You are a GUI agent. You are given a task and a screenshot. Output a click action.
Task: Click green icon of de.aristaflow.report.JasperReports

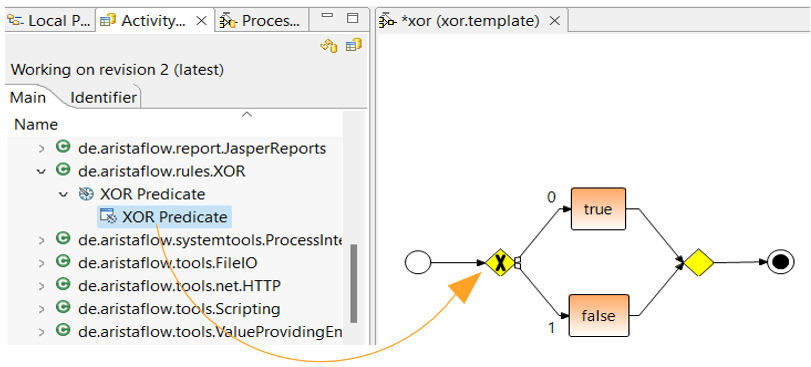point(63,148)
